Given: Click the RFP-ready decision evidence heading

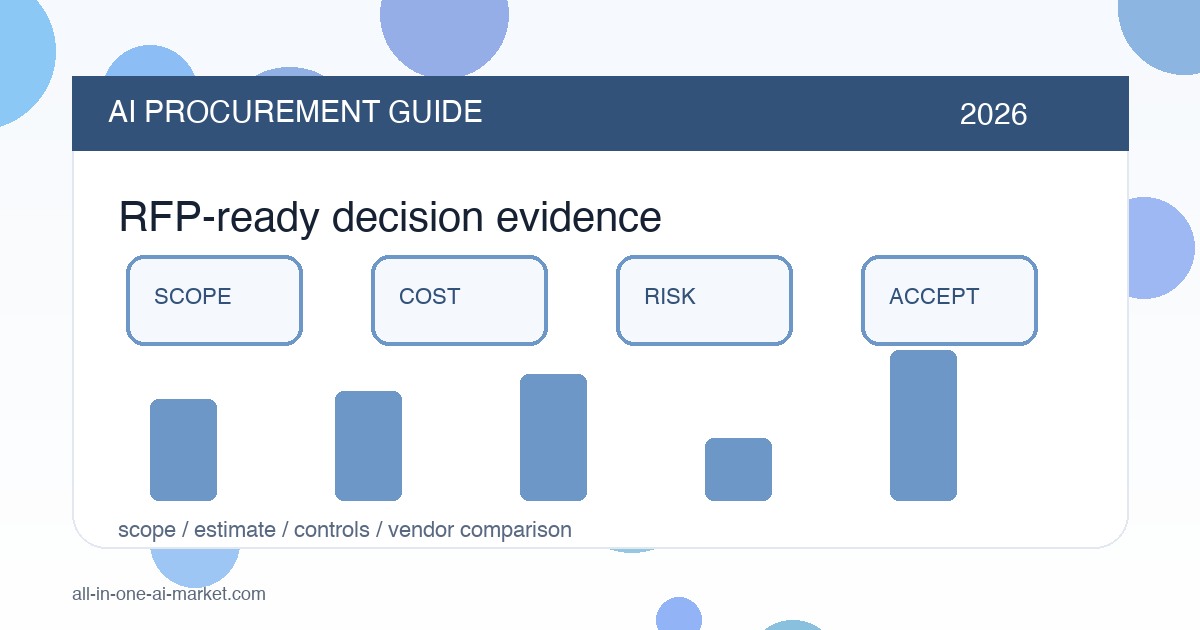Looking at the screenshot, I should pos(390,217).
